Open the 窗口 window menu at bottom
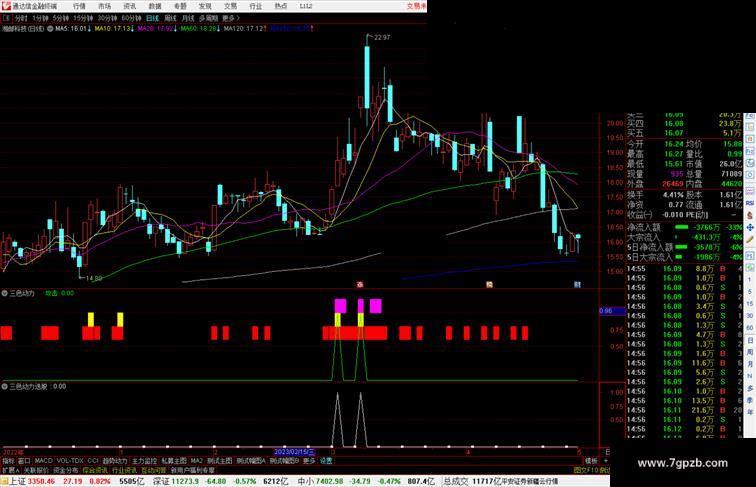This screenshot has width=756, height=487. (x=24, y=461)
